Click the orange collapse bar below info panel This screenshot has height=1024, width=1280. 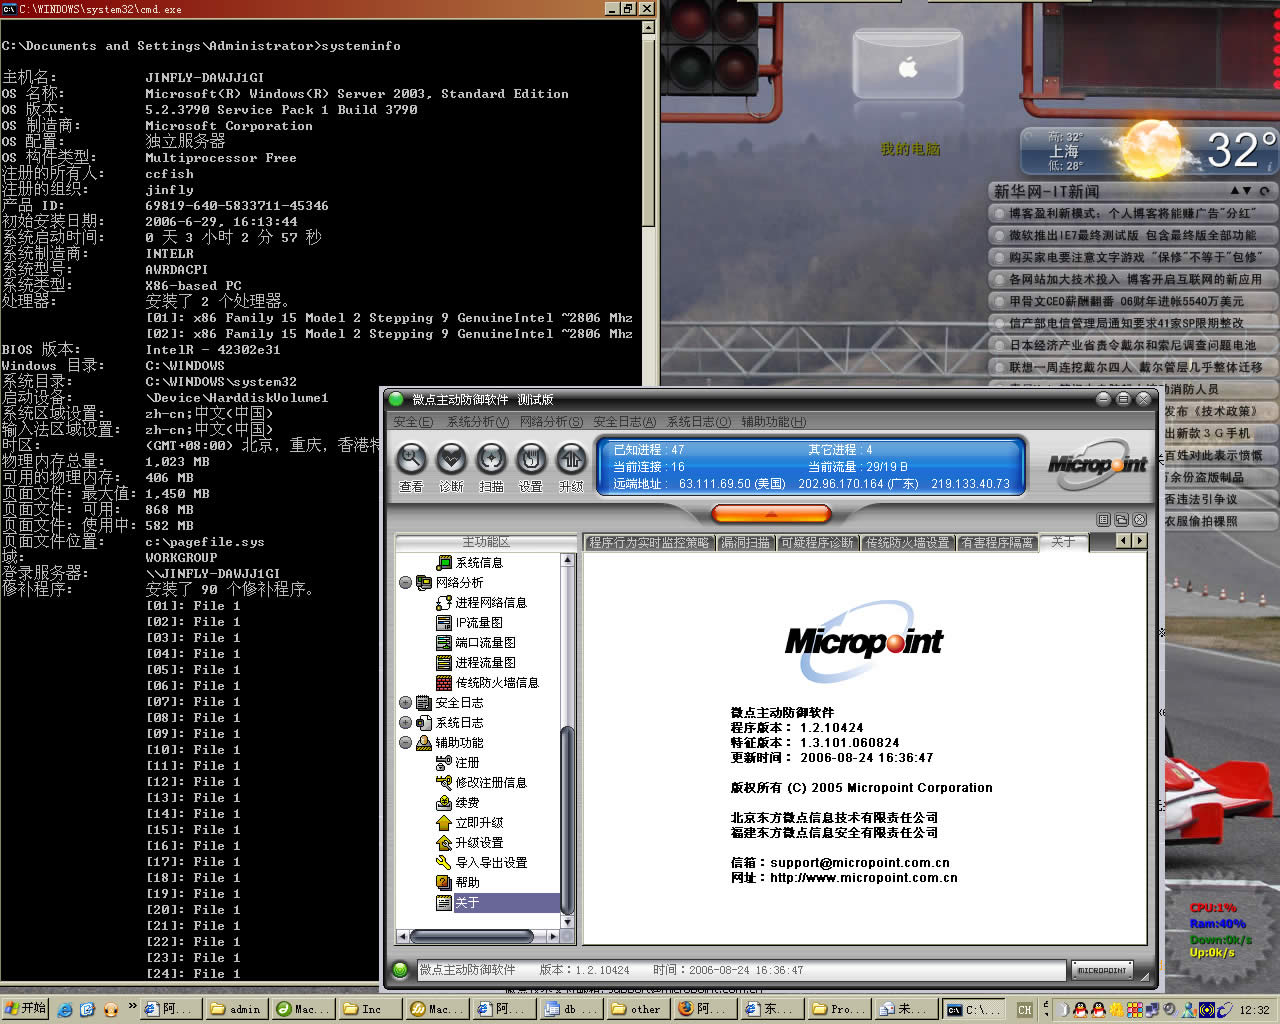(x=770, y=514)
